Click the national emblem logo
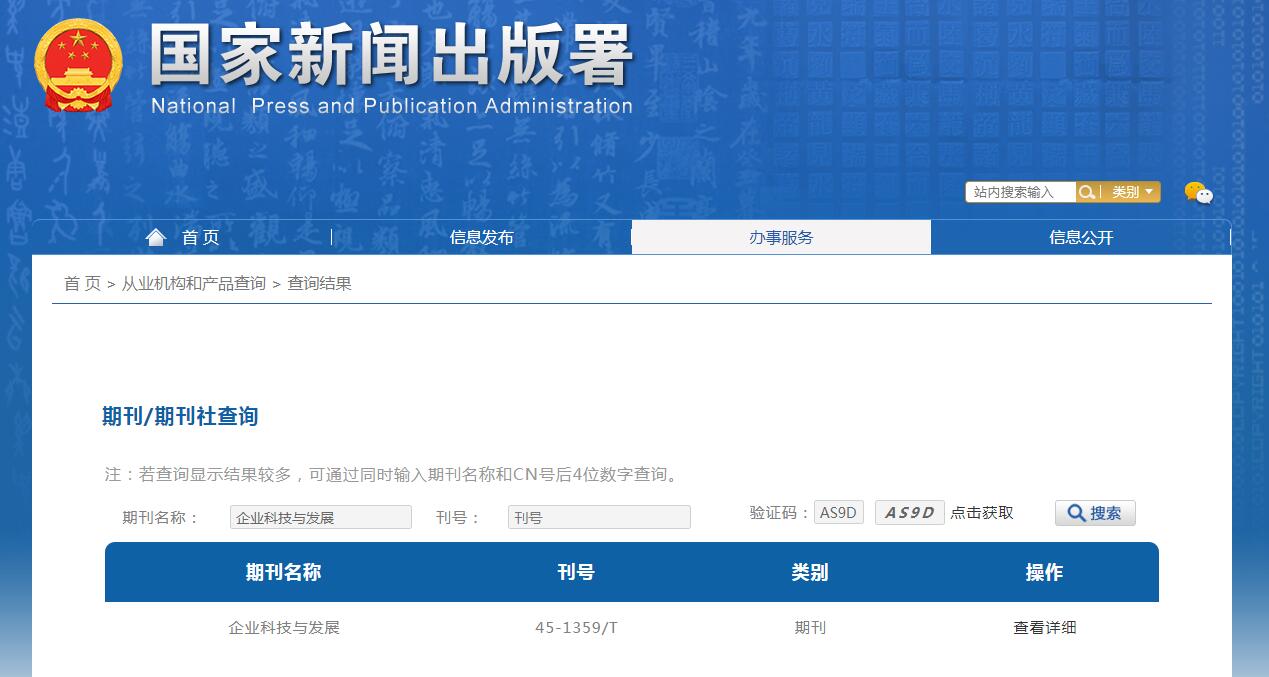1269x677 pixels. tap(78, 60)
